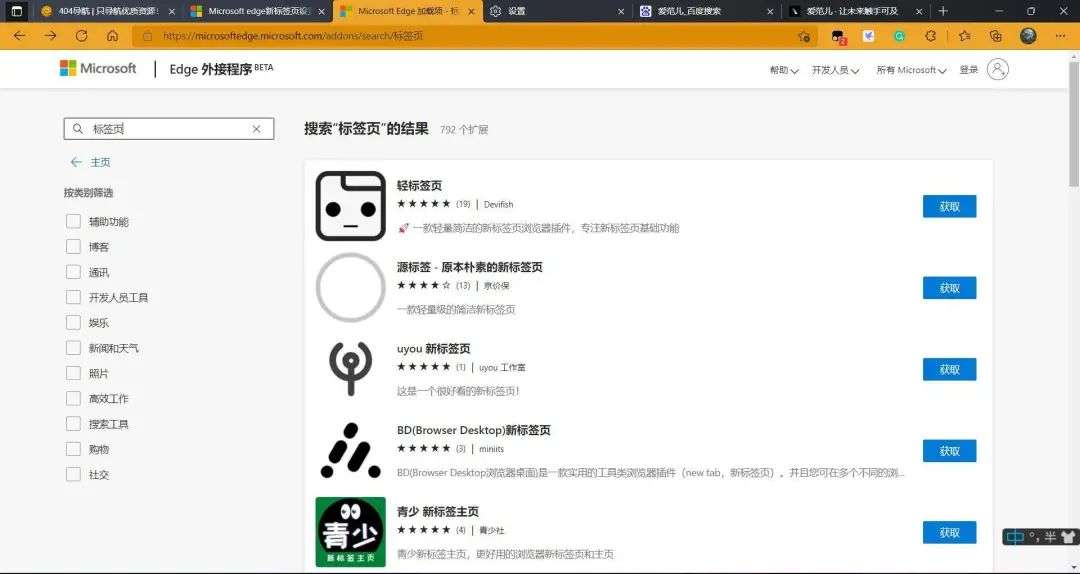The width and height of the screenshot is (1080, 574).
Task: Click the Microsoft logo
Action: [98, 68]
